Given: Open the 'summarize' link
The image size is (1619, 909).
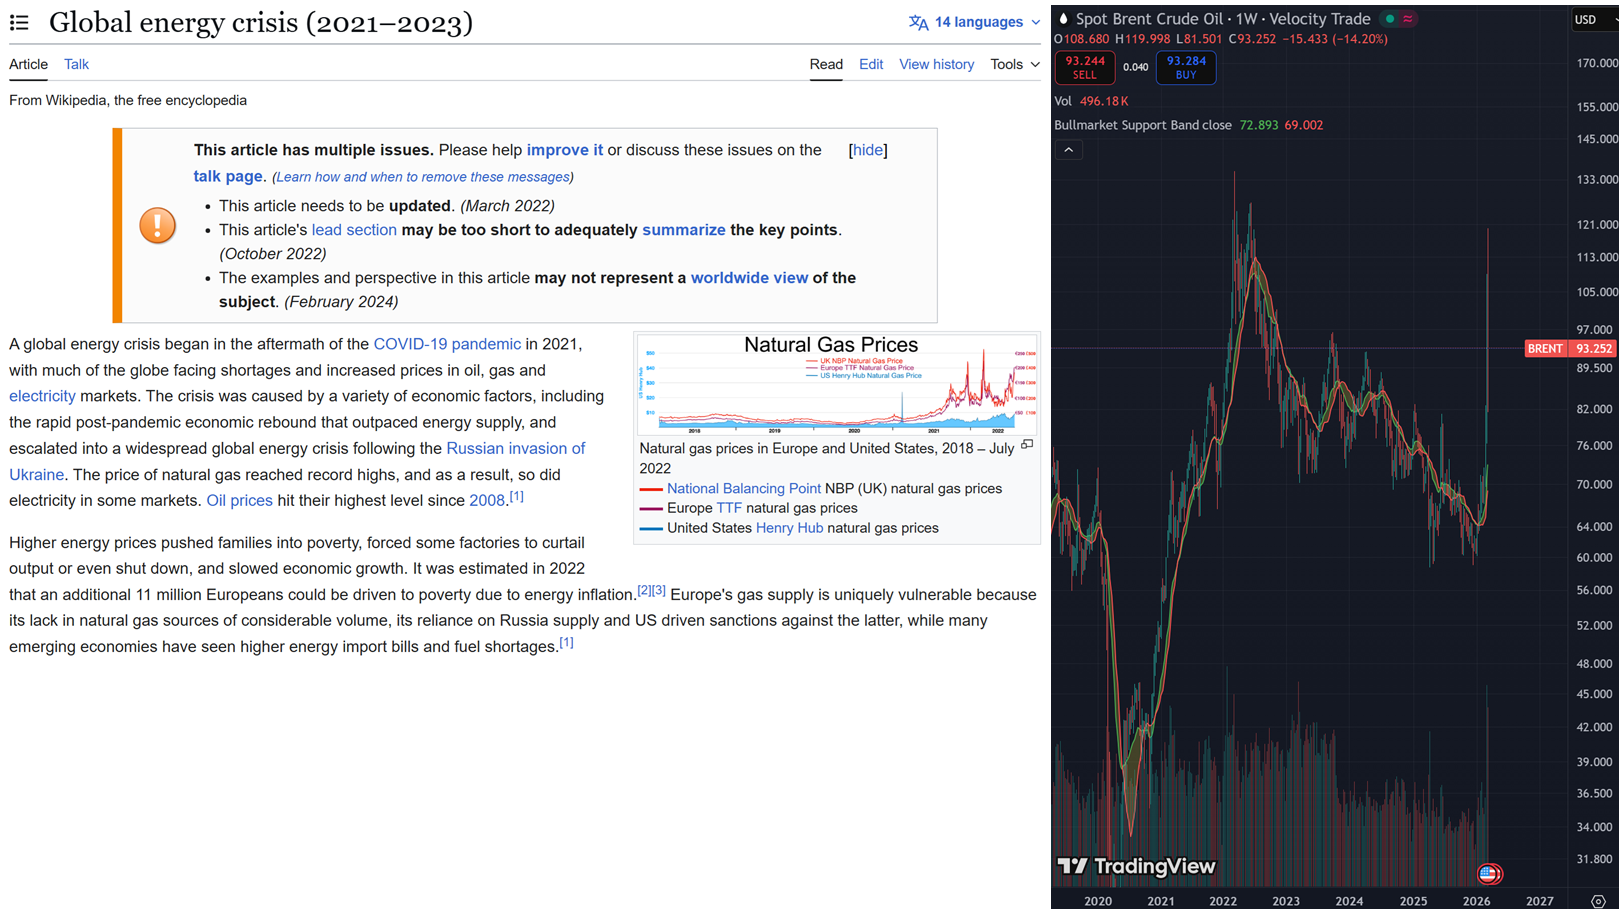Looking at the screenshot, I should click(684, 230).
